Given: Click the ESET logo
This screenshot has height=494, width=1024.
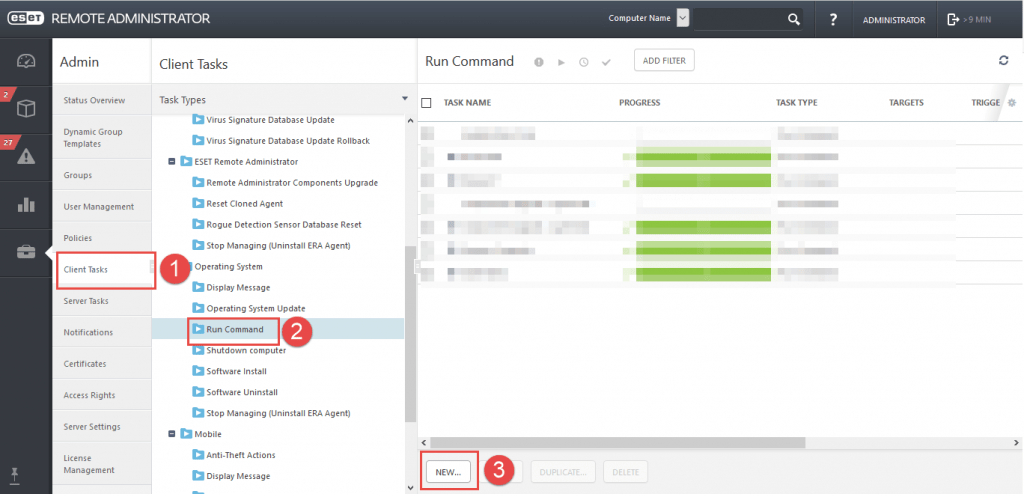Looking at the screenshot, I should pos(25,19).
